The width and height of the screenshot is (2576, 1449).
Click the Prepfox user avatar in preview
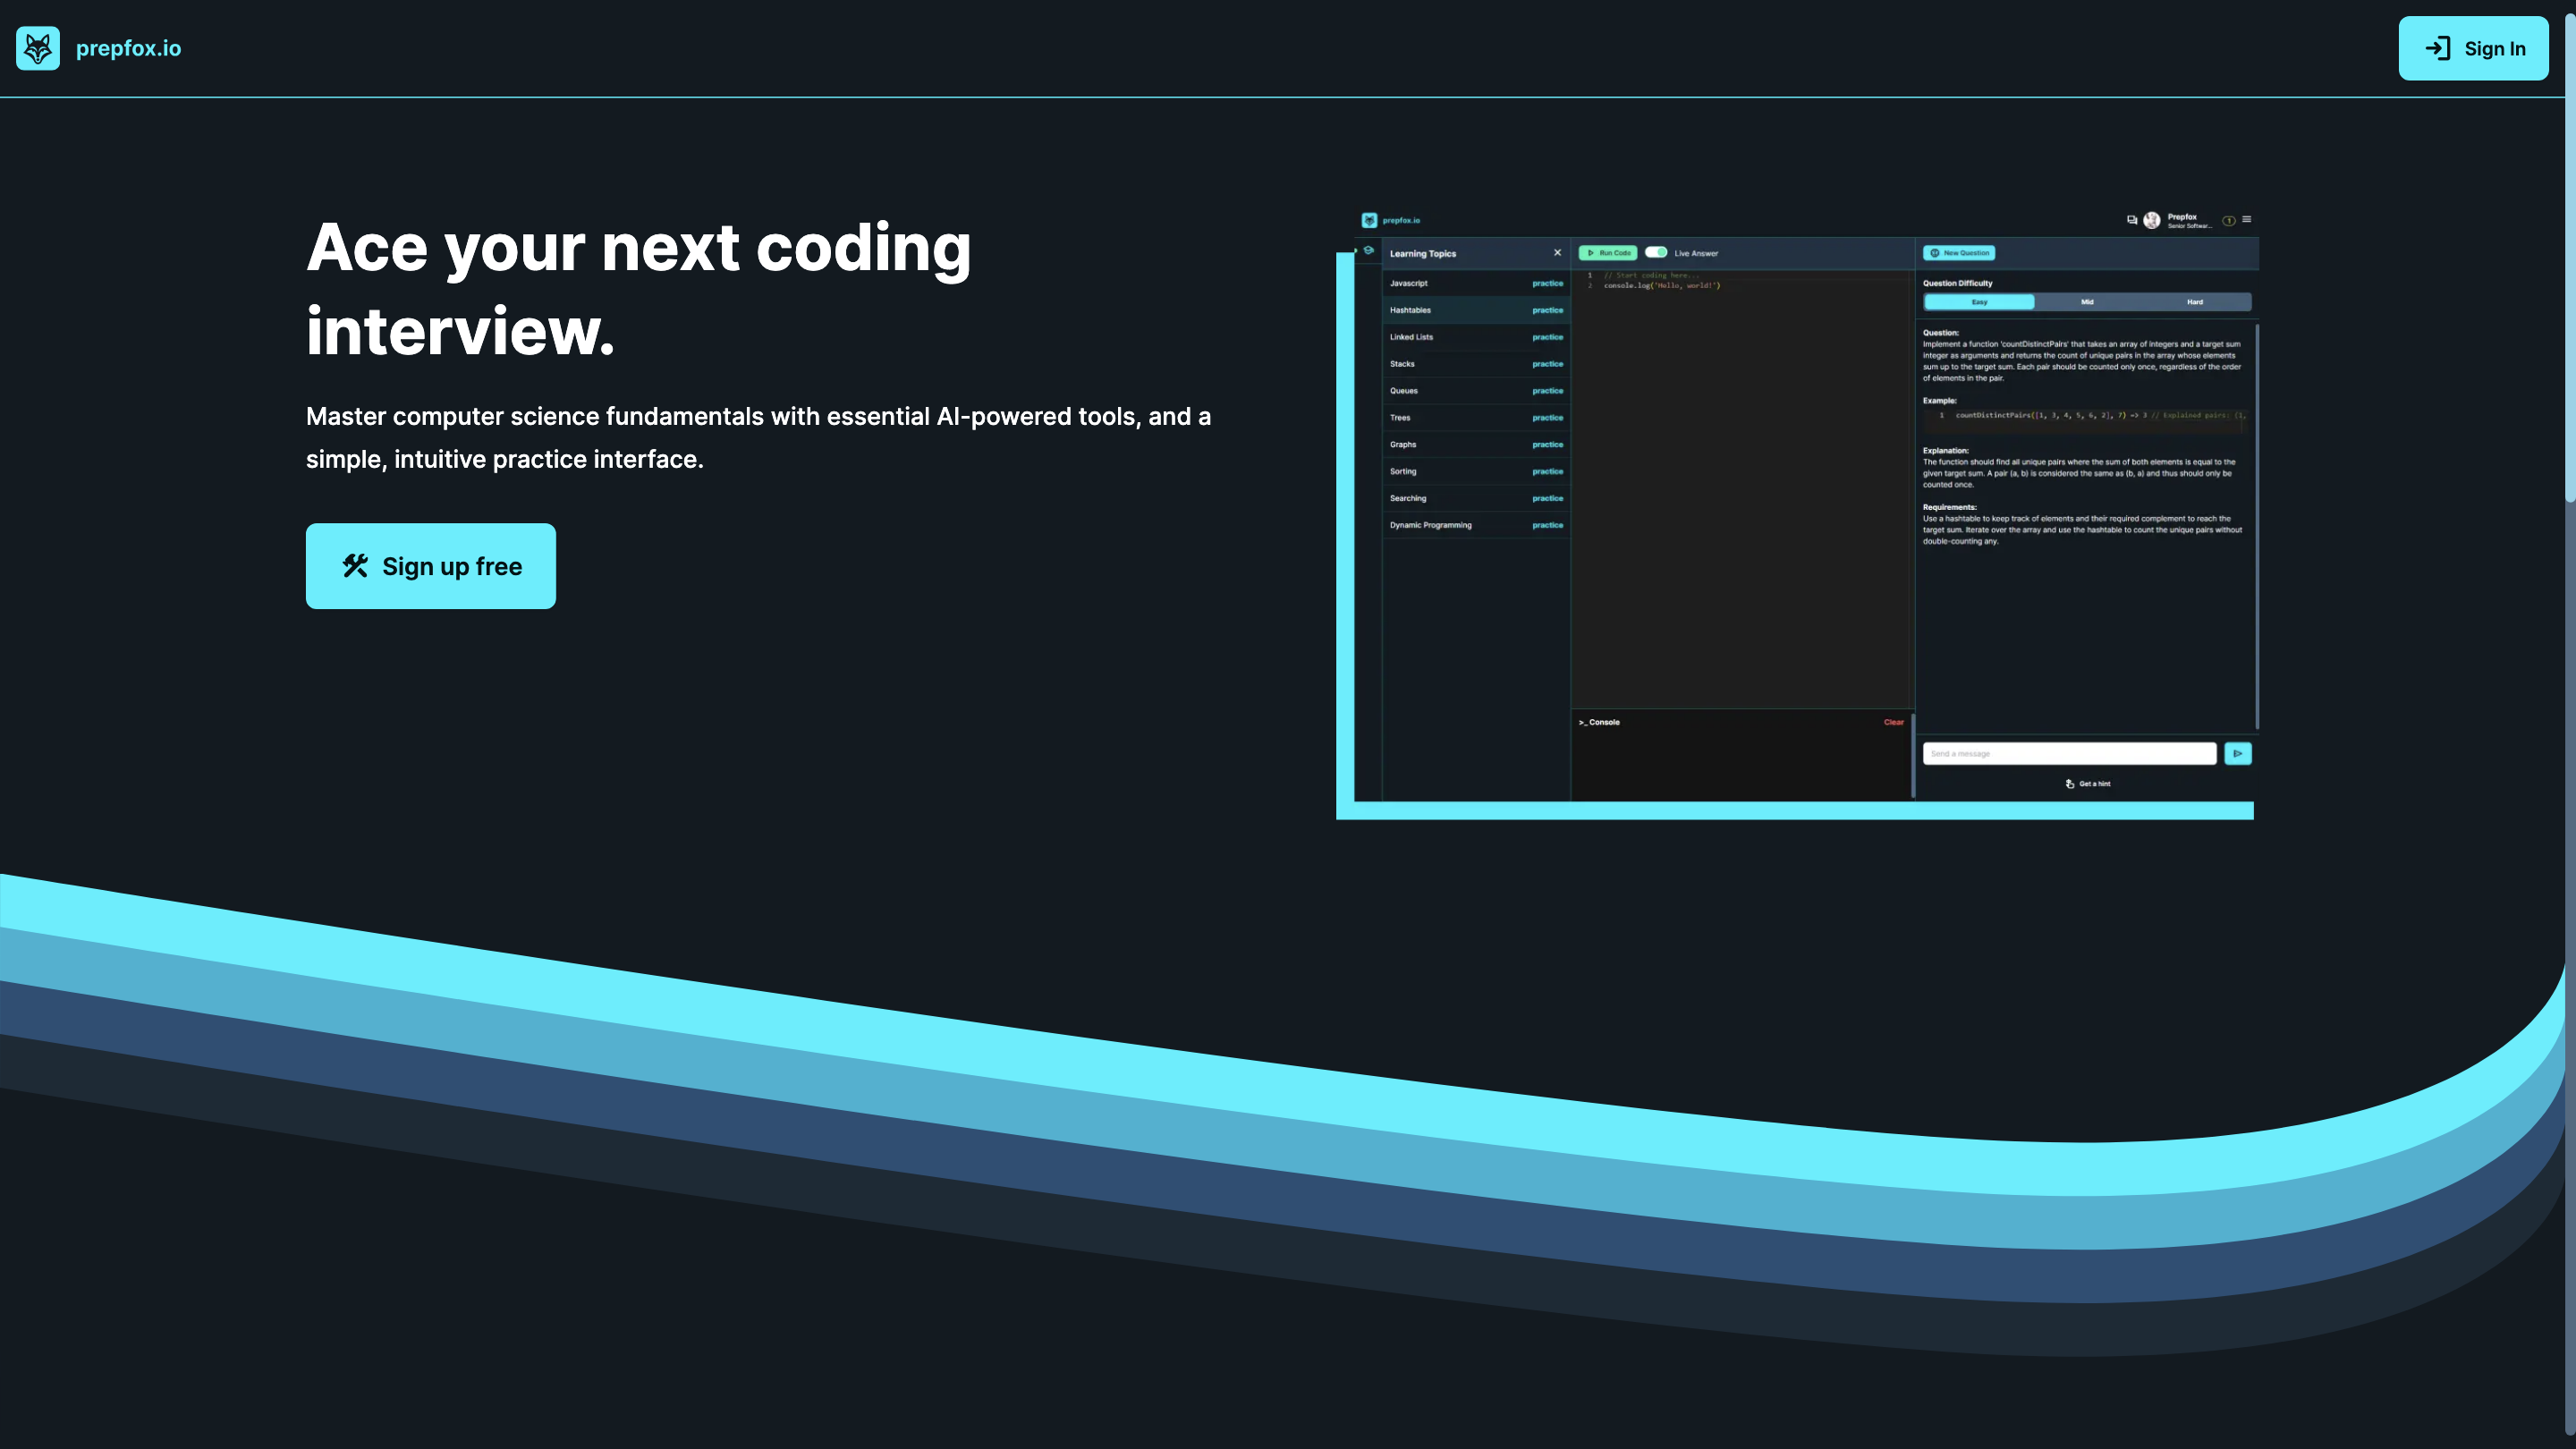[2152, 220]
